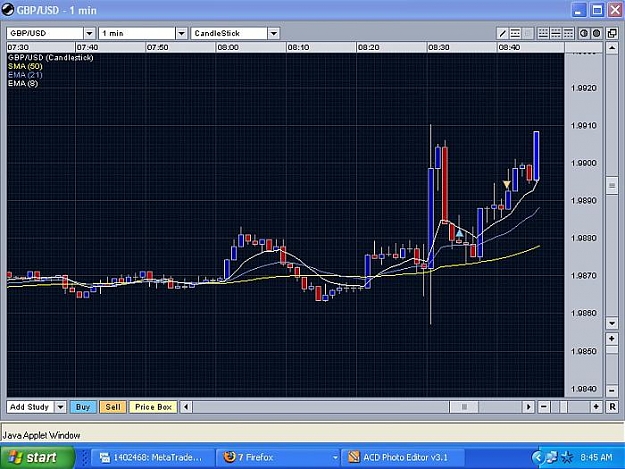Click the vertical scrollbar thumb
The image size is (625, 469).
coord(612,185)
